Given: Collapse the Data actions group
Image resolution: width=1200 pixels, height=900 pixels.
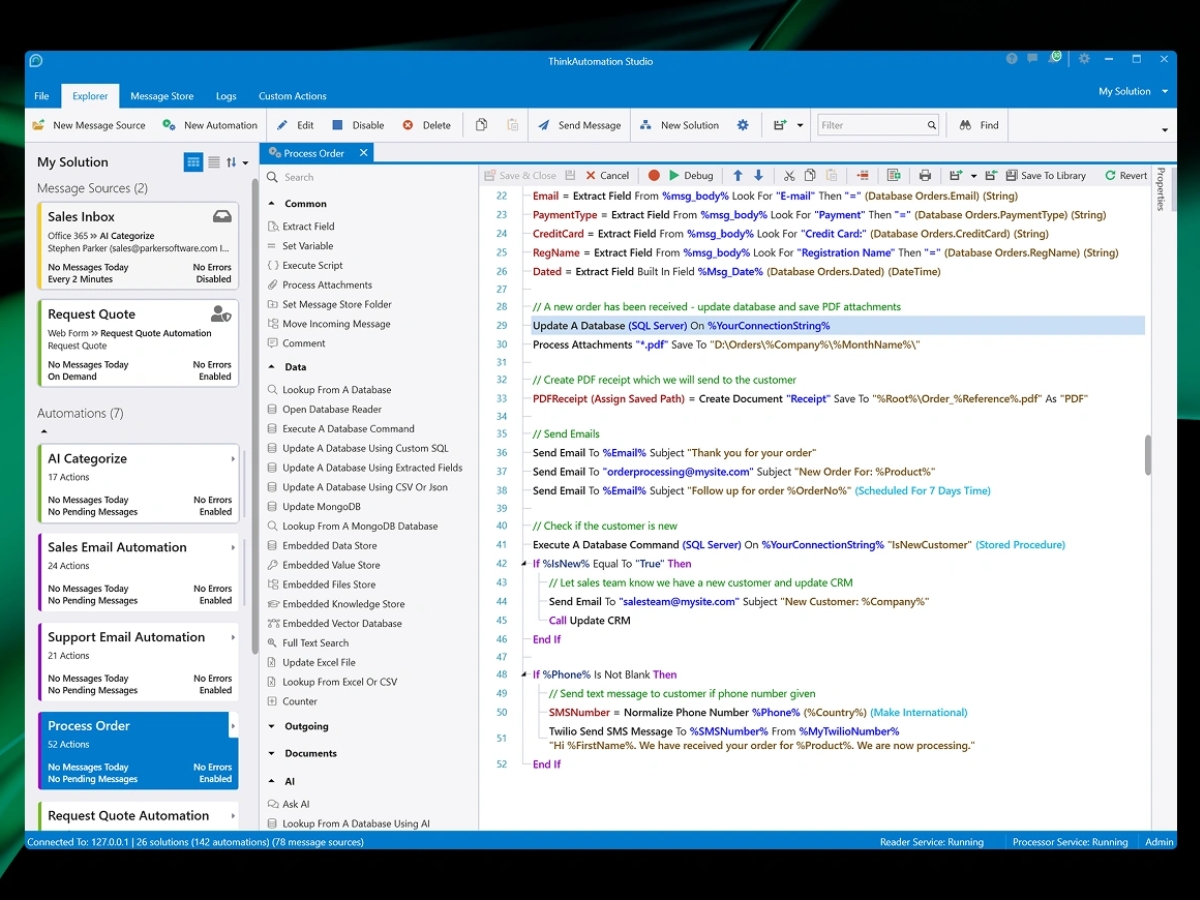Looking at the screenshot, I should click(x=273, y=368).
